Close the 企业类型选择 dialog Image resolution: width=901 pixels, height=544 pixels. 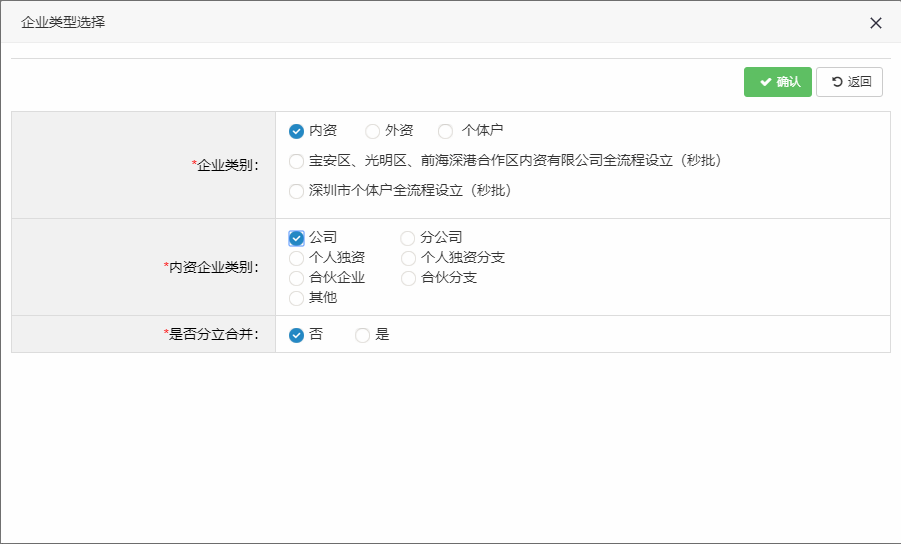[875, 23]
